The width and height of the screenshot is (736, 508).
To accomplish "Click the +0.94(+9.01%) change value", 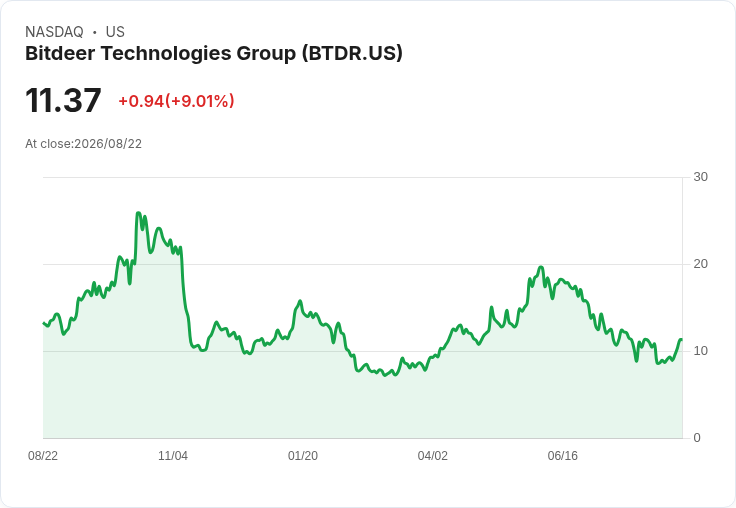I will [x=176, y=101].
